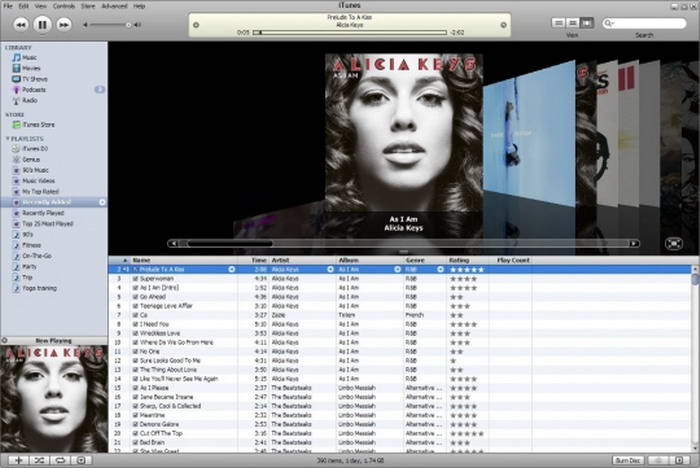Select the blue album cover in Cover Flow

click(x=529, y=134)
